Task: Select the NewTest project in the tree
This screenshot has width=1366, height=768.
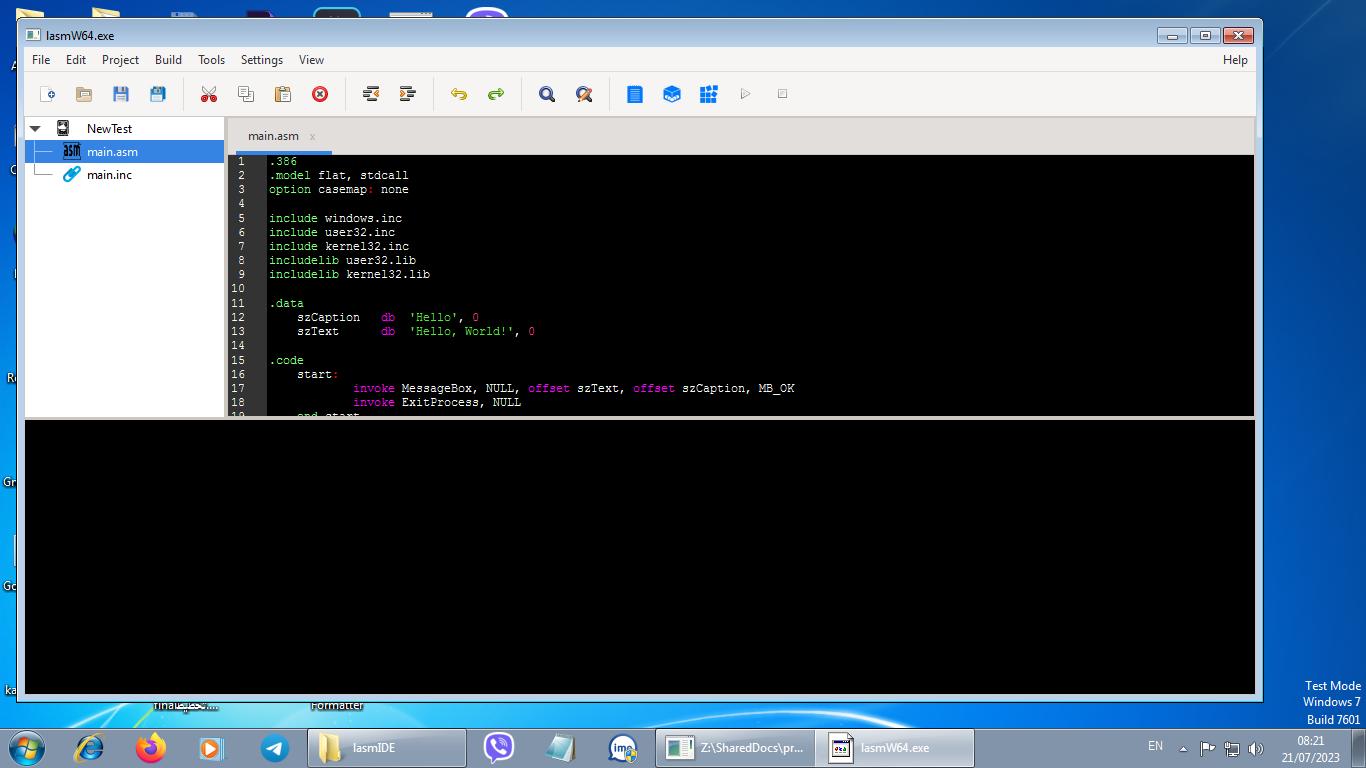Action: 109,129
